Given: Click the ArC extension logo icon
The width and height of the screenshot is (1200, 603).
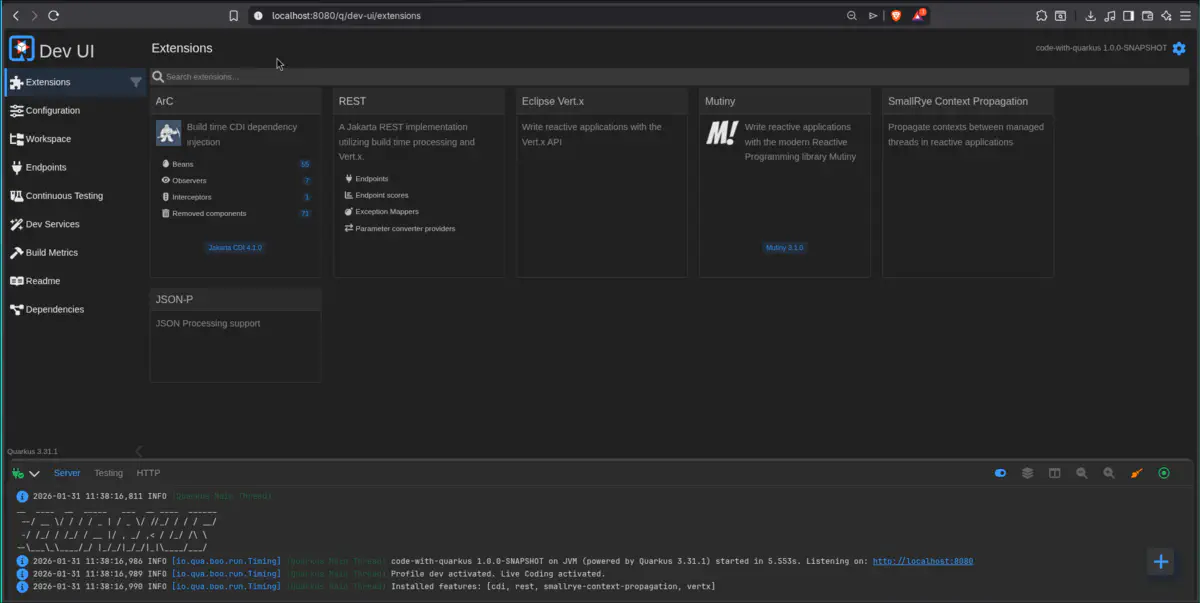Looking at the screenshot, I should pos(169,133).
